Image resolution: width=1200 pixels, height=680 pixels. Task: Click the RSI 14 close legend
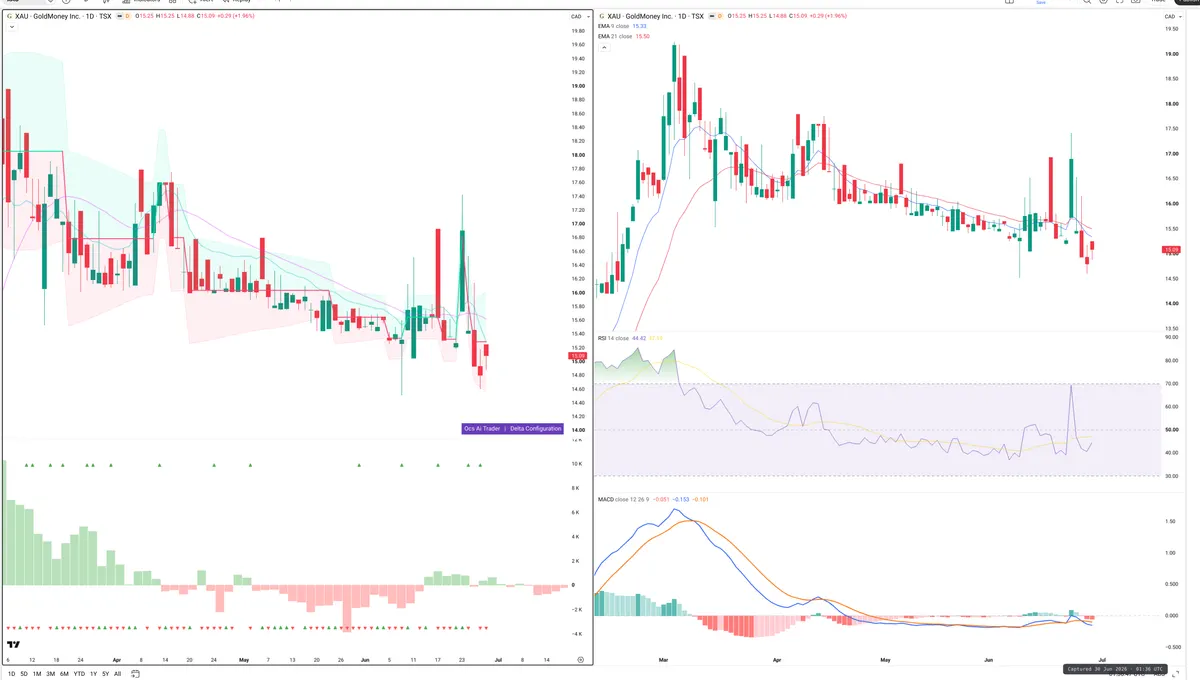pyautogui.click(x=614, y=338)
